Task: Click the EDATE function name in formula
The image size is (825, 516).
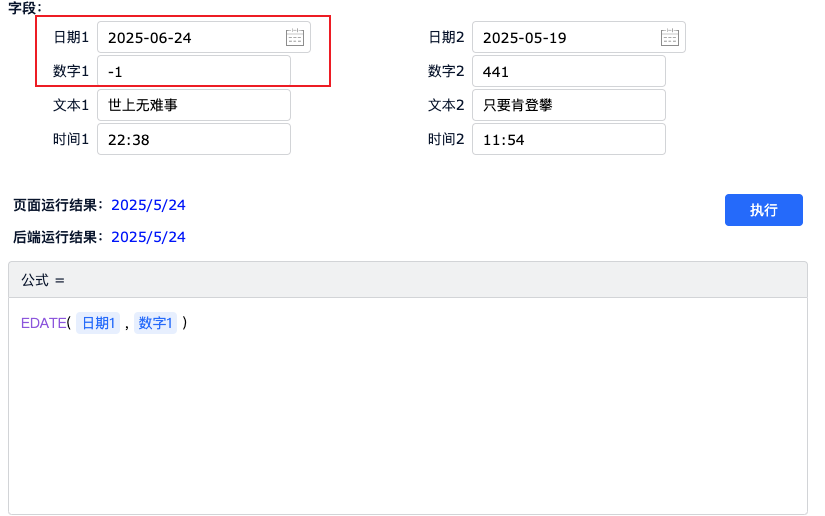Action: (43, 323)
